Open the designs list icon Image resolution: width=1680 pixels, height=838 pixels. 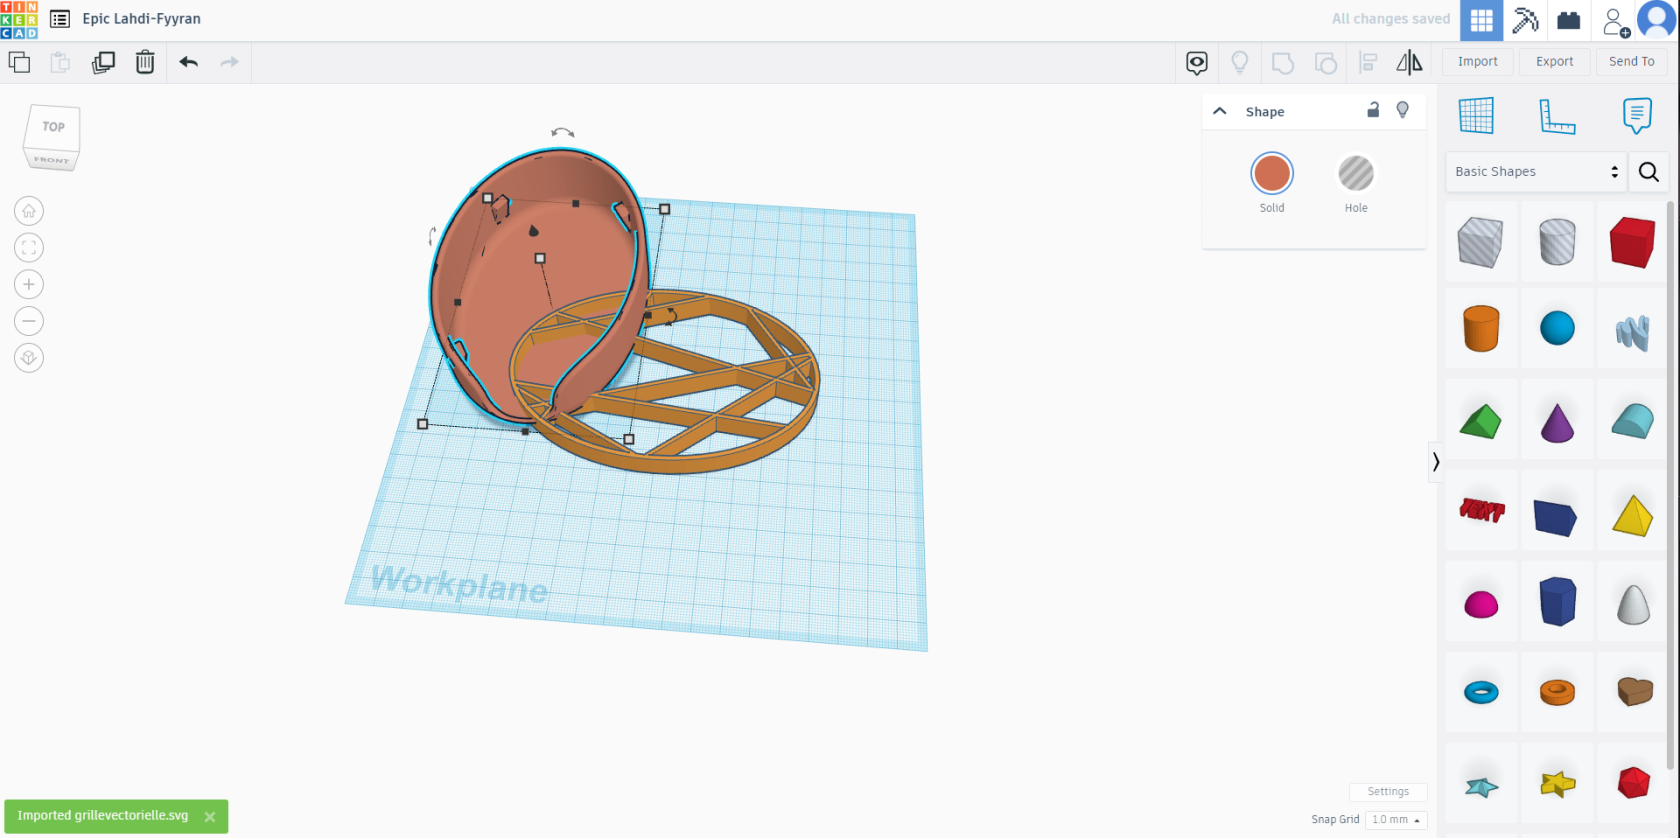tap(60, 19)
